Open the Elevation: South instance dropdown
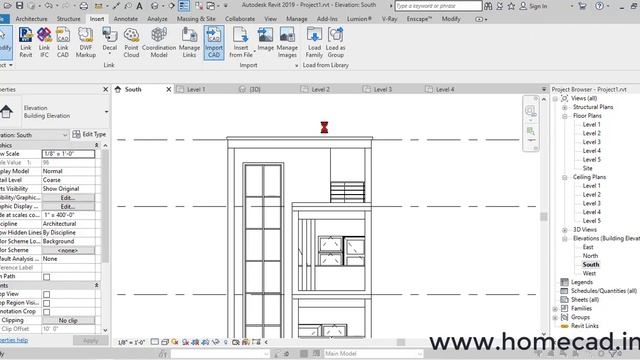This screenshot has height=360, width=640. click(34, 135)
